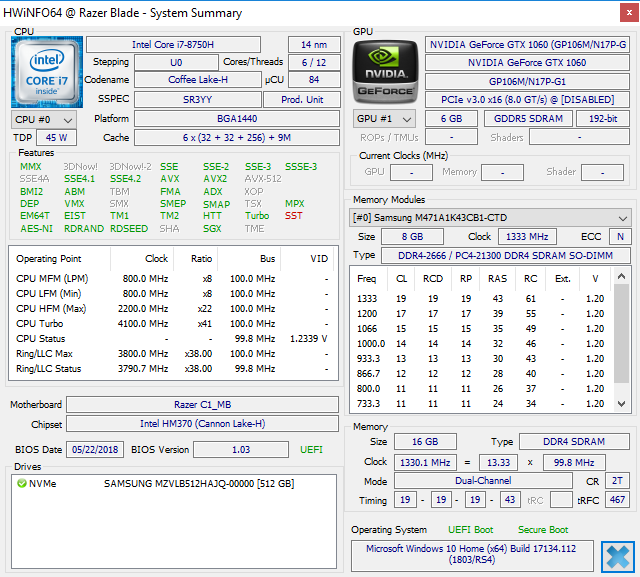640x577 pixels.
Task: Click the DDR4 SDRAM memory type field
Action: tap(574, 442)
